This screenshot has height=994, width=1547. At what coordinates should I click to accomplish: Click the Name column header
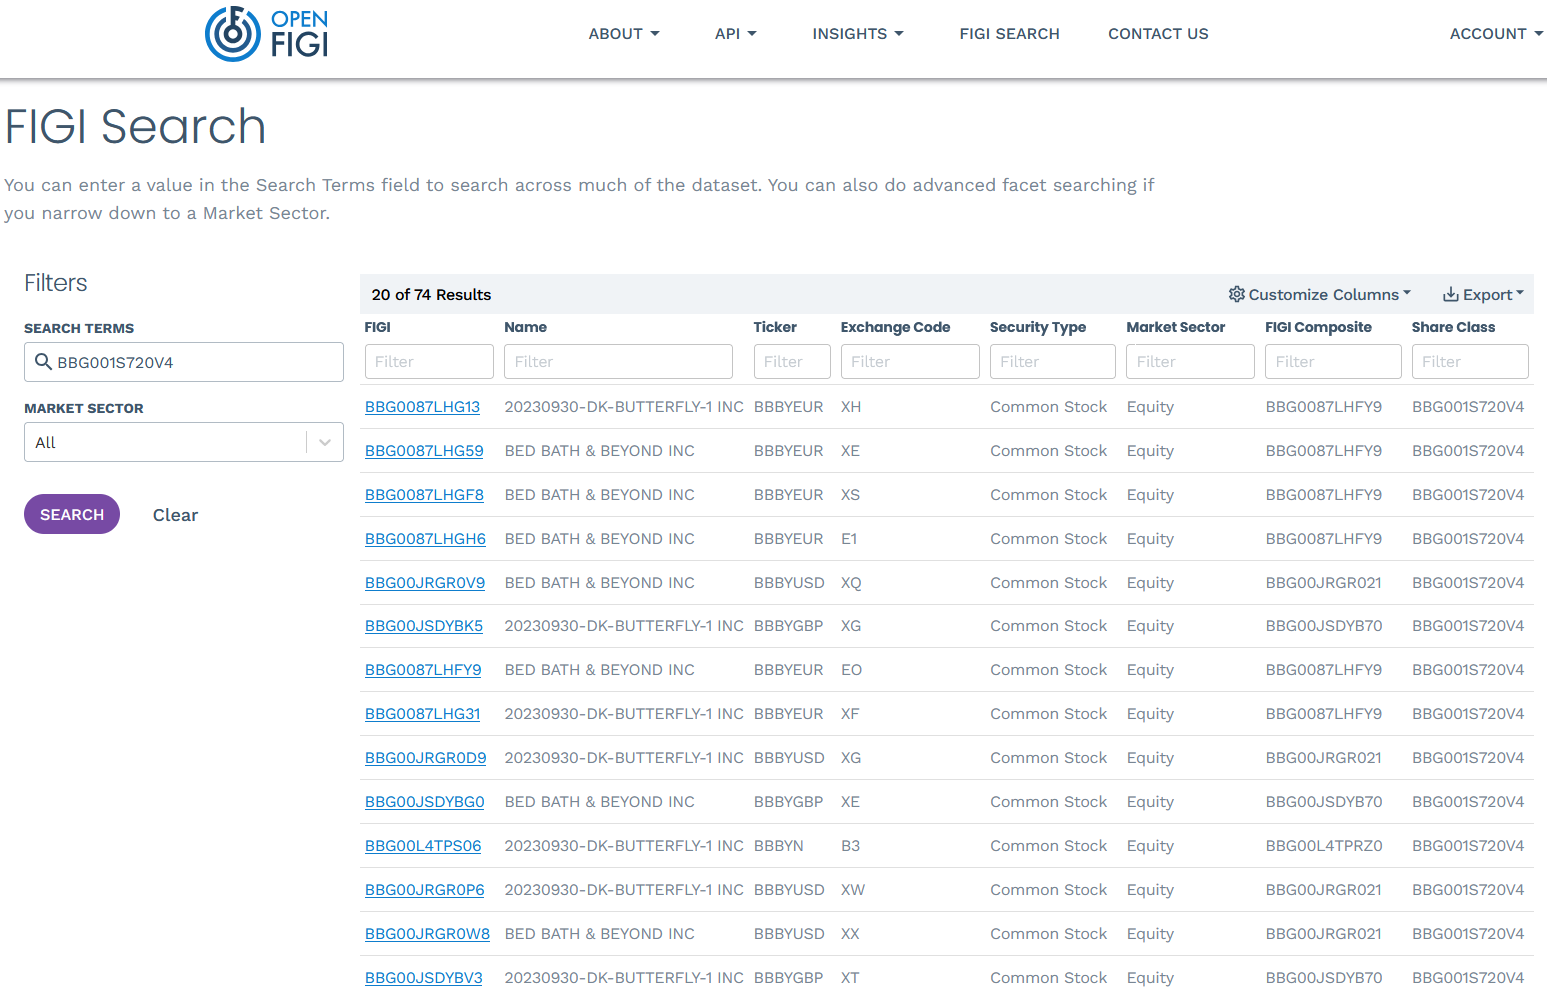tap(526, 327)
